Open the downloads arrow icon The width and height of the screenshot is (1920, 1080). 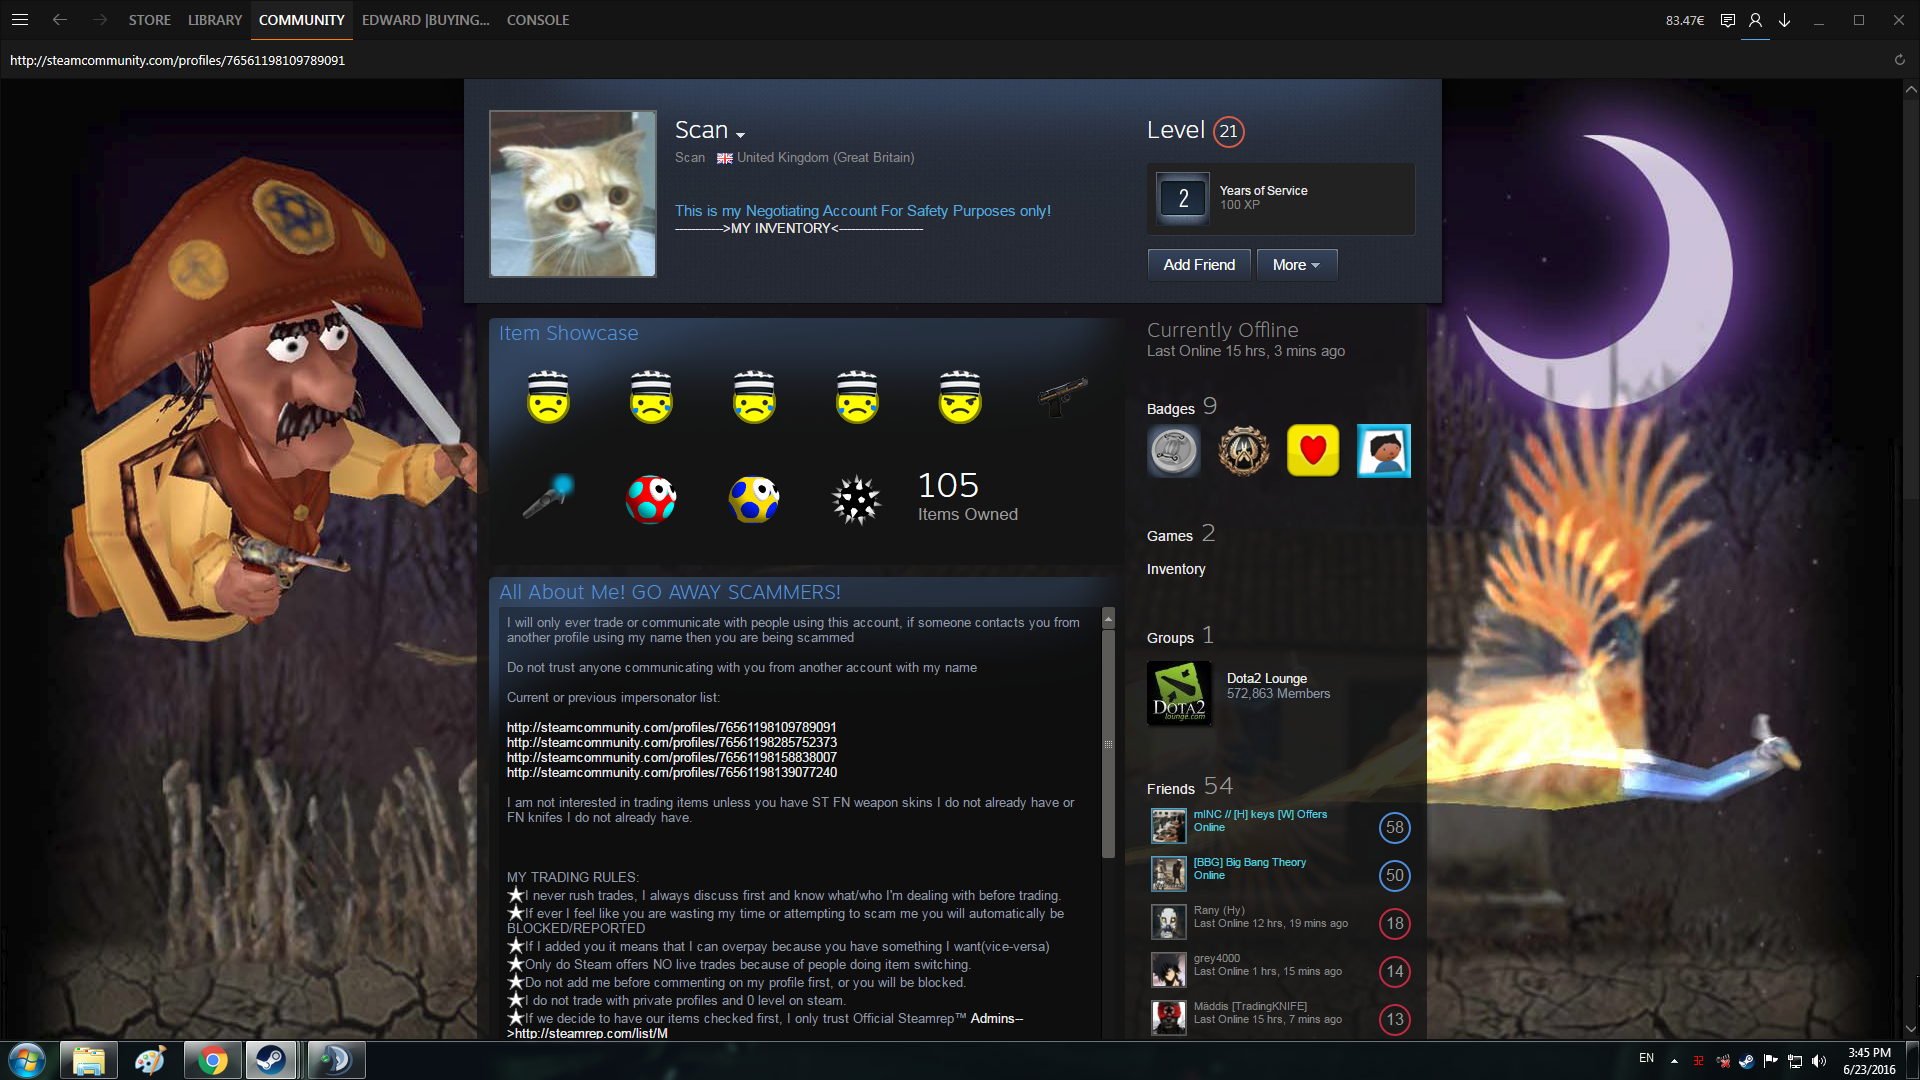(x=1784, y=20)
